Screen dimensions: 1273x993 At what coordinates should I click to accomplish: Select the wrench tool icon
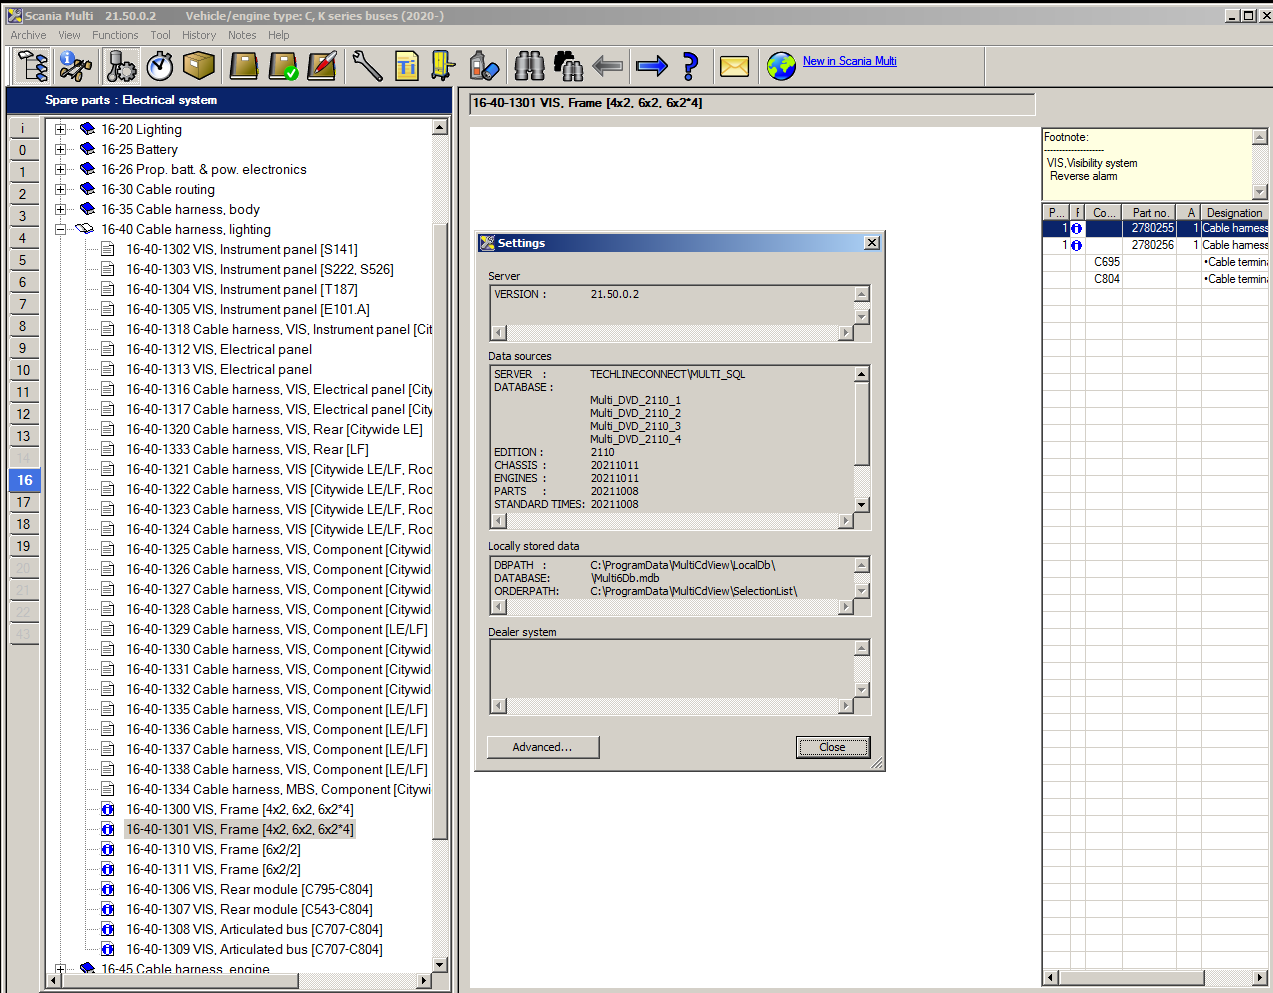coord(367,67)
